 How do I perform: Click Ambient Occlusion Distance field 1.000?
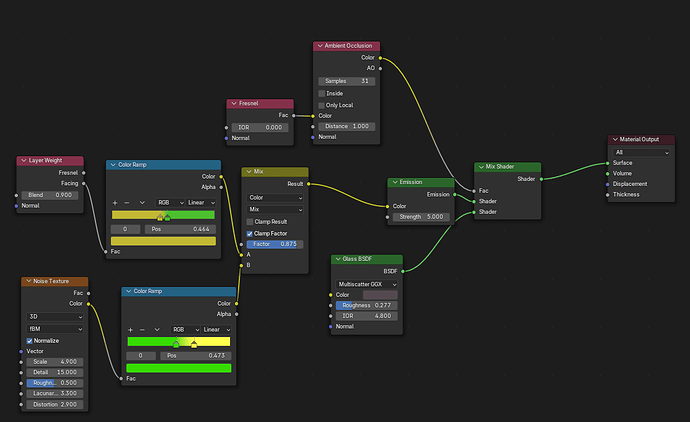point(347,126)
